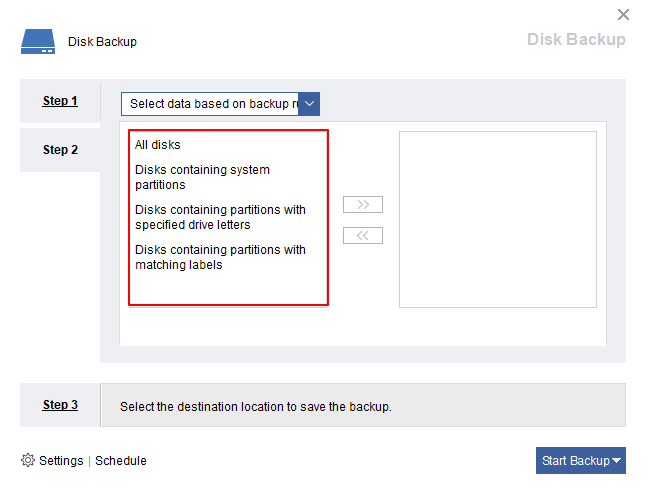
Task: Click the destination location bar in Step 3
Action: [362, 406]
